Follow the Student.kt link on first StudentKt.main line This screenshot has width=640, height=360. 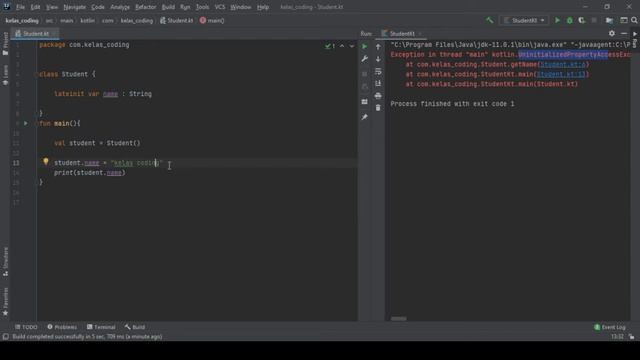561,74
